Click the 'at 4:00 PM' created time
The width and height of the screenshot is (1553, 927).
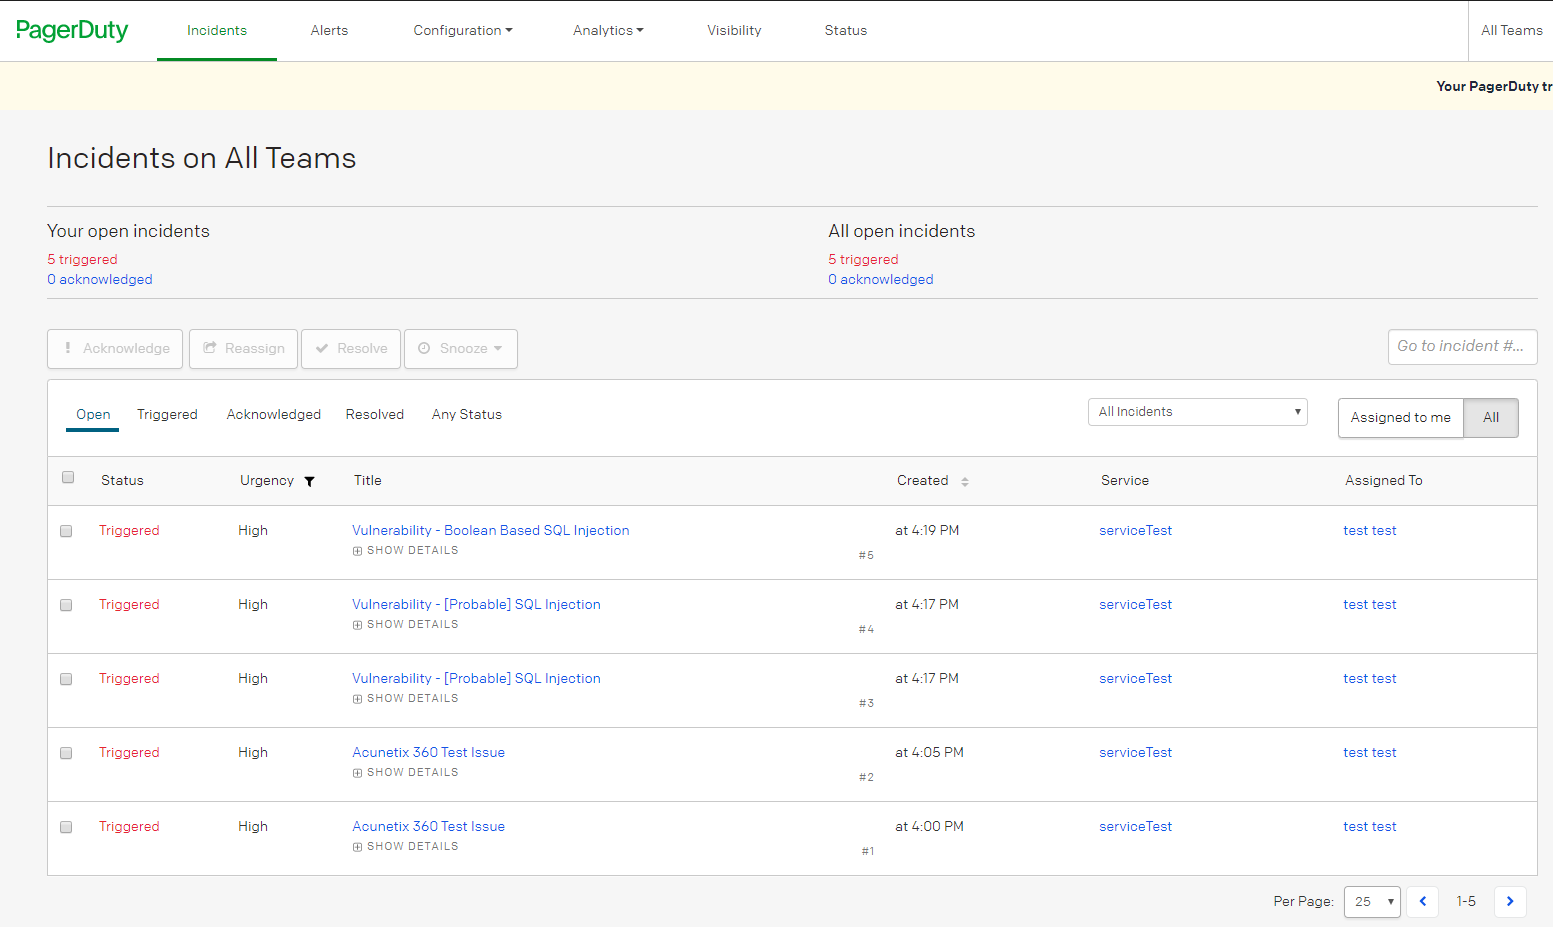coord(929,827)
